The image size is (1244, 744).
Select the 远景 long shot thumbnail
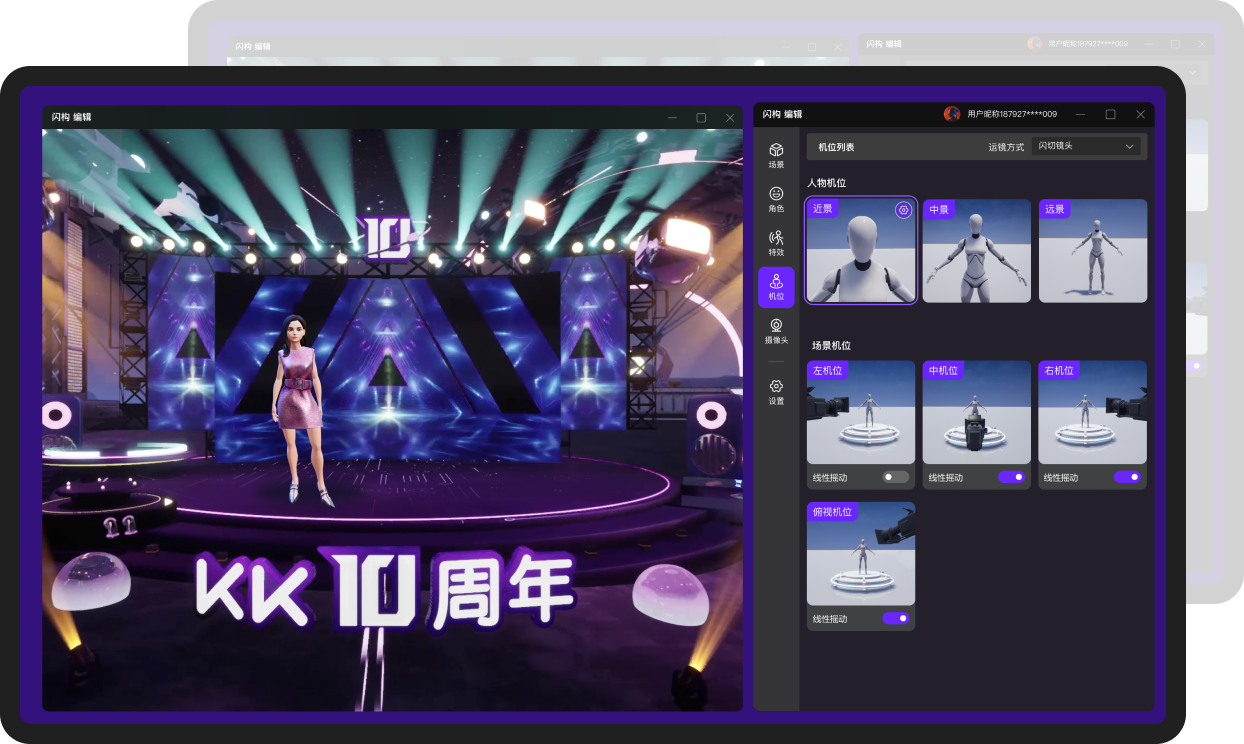tap(1093, 251)
